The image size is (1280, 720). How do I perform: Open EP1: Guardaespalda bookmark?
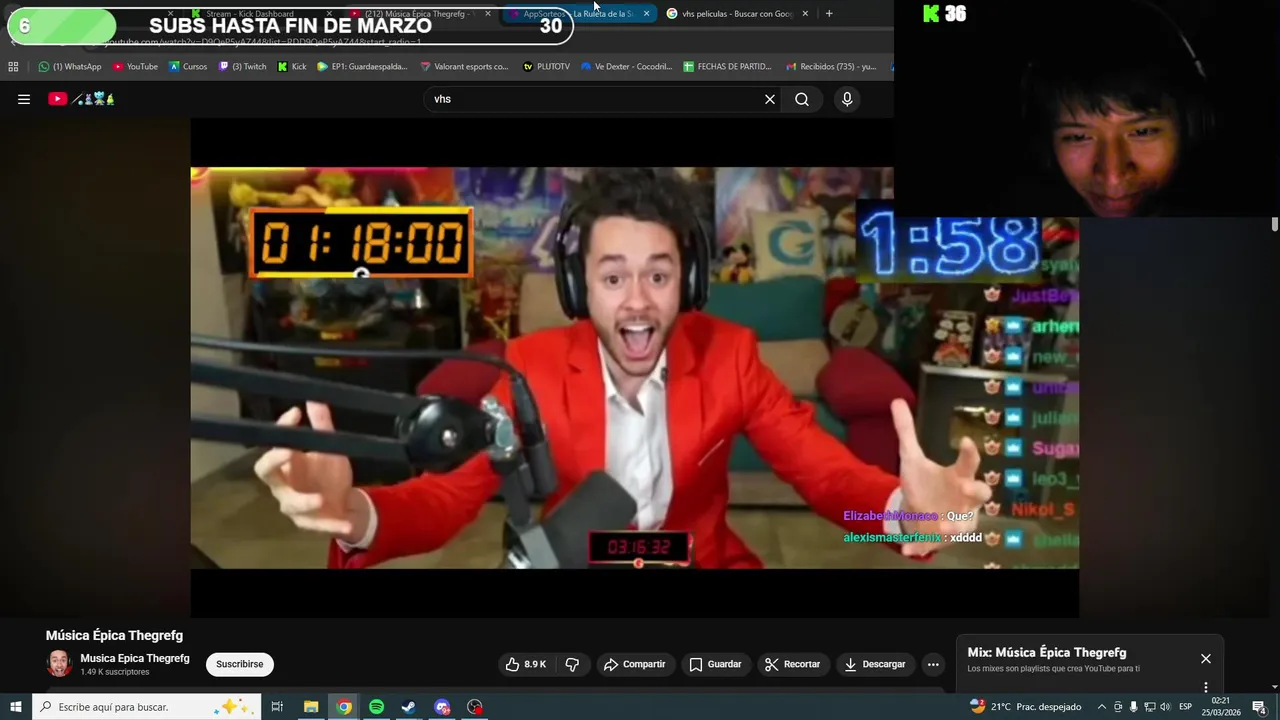click(x=362, y=67)
